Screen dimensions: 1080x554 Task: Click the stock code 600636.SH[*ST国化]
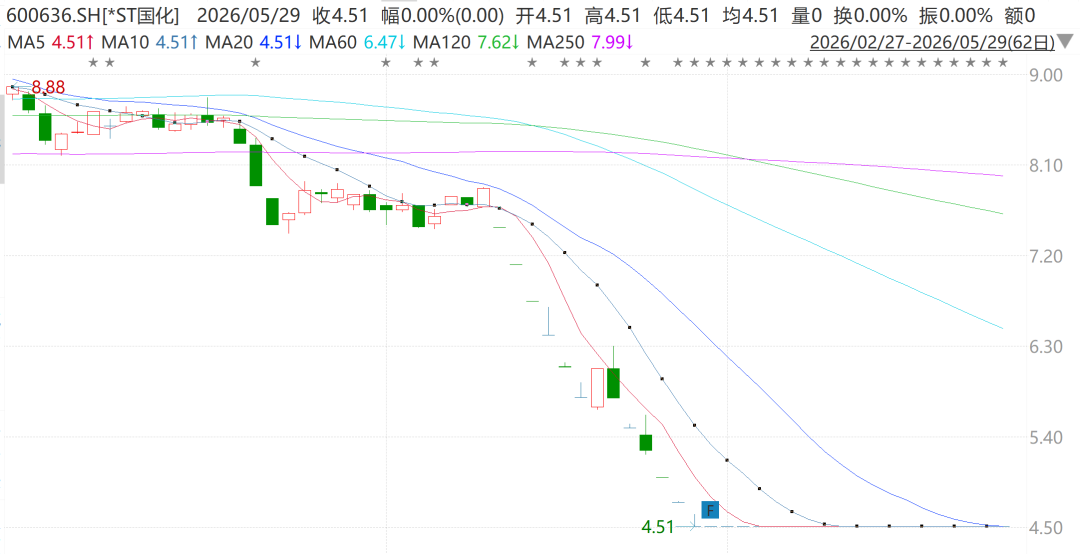[93, 15]
